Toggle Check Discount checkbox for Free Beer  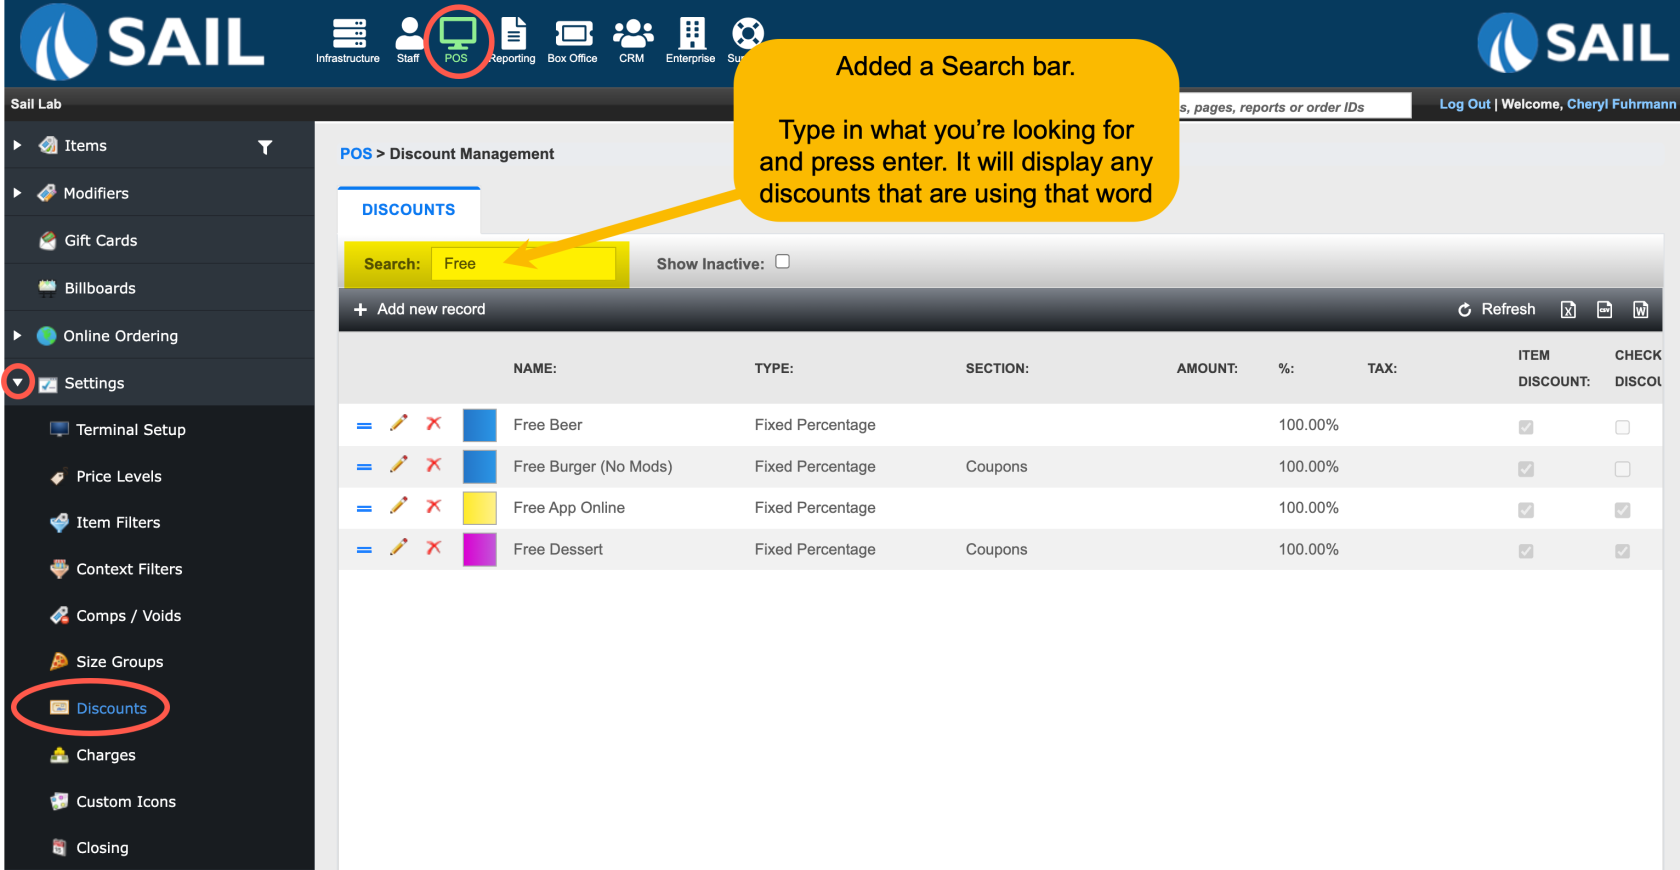point(1622,427)
